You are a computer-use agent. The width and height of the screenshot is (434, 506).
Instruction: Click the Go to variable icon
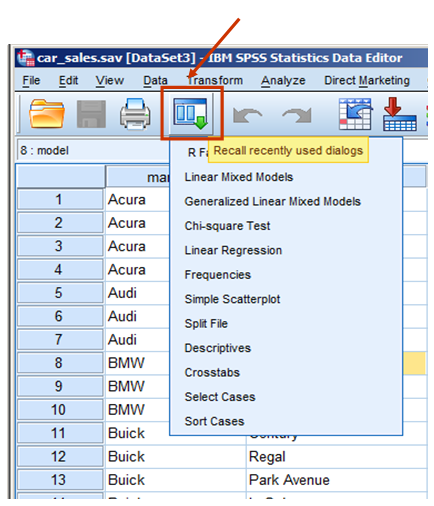tap(399, 114)
